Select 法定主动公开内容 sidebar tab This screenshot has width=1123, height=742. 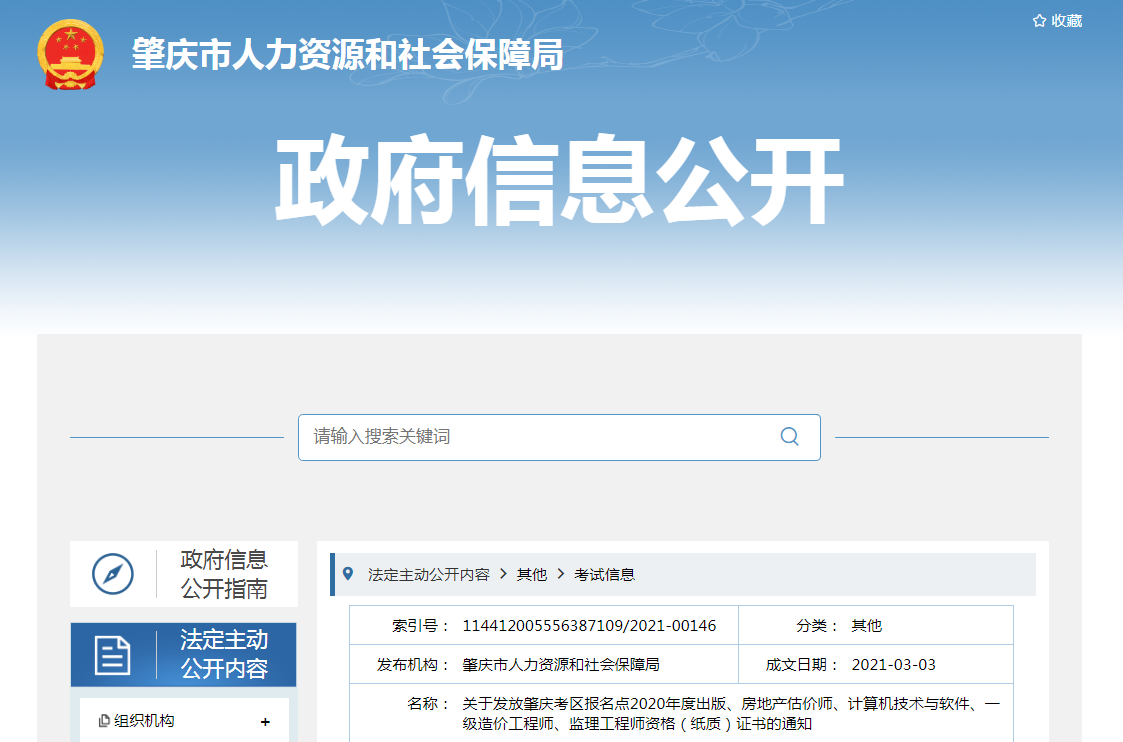point(183,655)
